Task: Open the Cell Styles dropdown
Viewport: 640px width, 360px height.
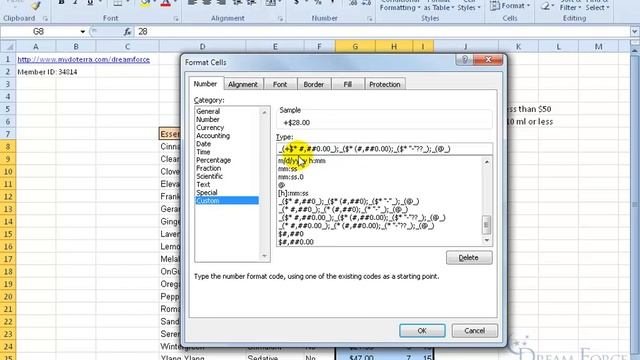Action: [469, 5]
